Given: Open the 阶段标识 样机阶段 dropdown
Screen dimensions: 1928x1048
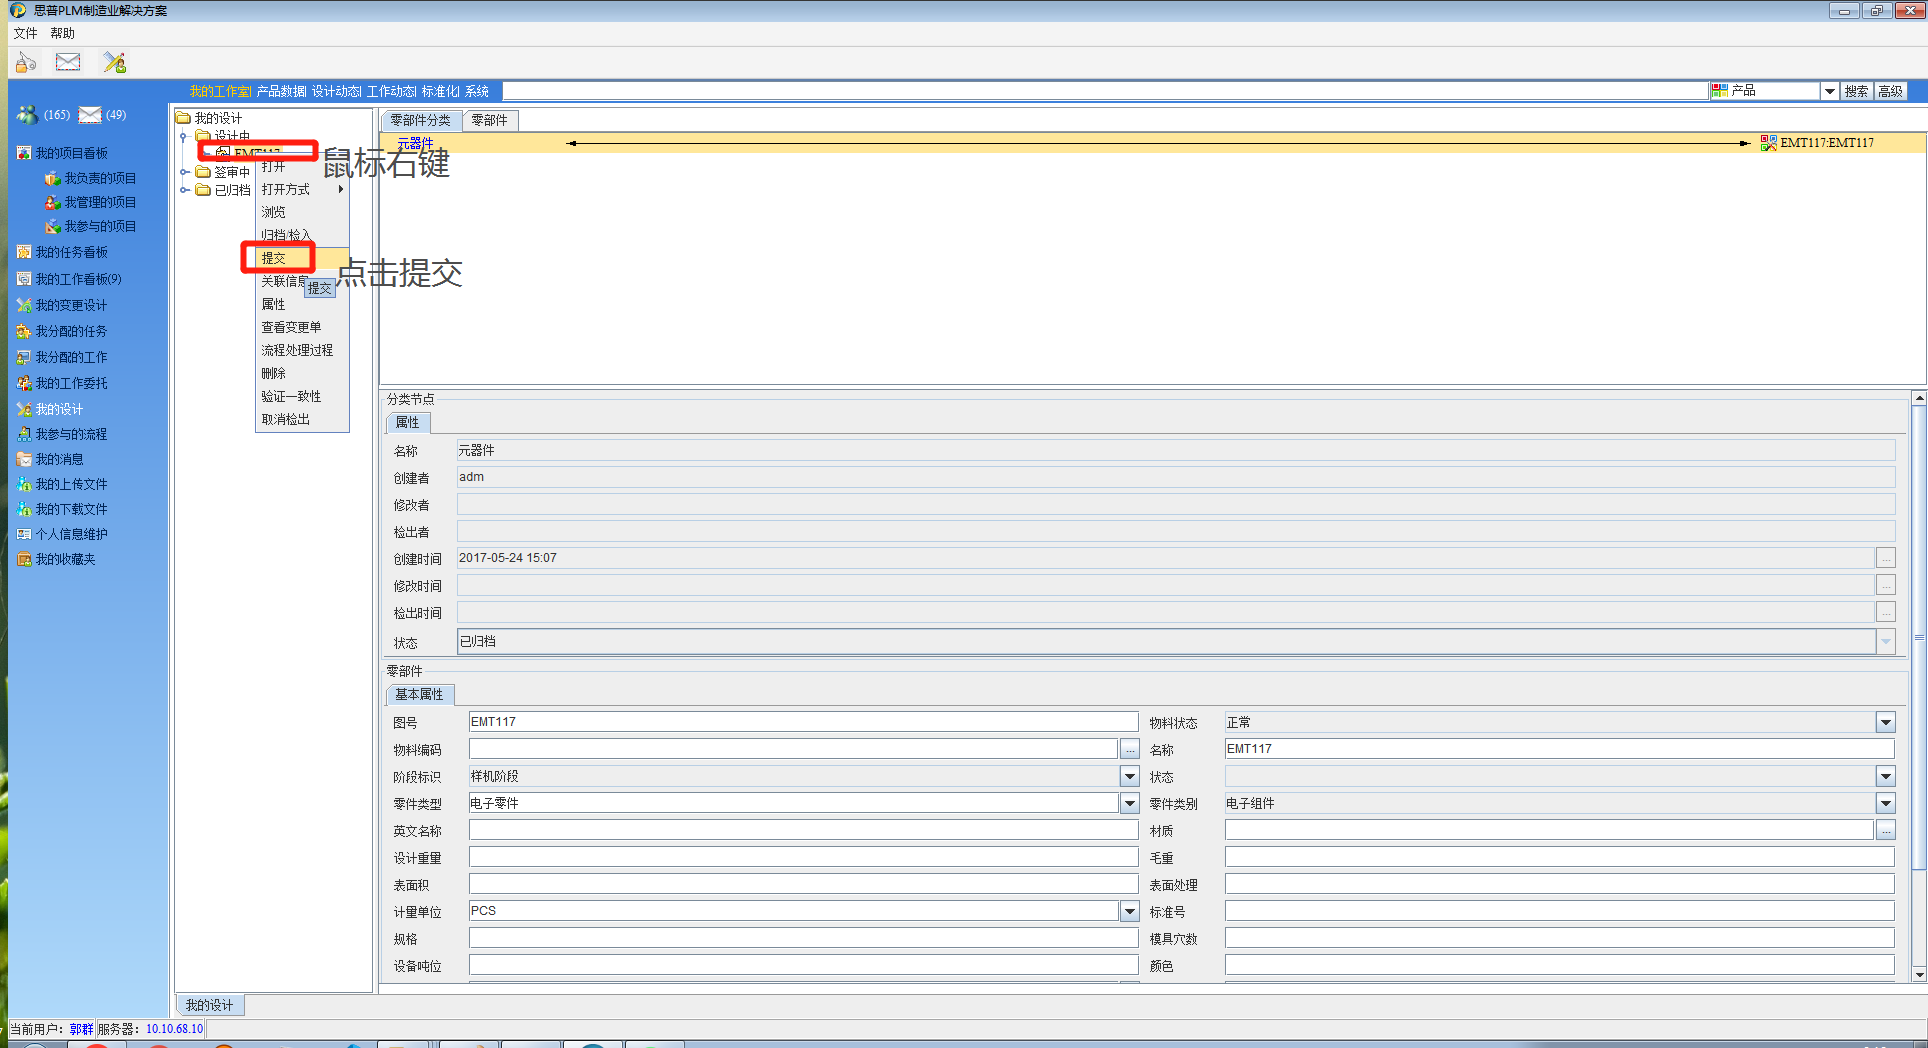Looking at the screenshot, I should (1129, 775).
